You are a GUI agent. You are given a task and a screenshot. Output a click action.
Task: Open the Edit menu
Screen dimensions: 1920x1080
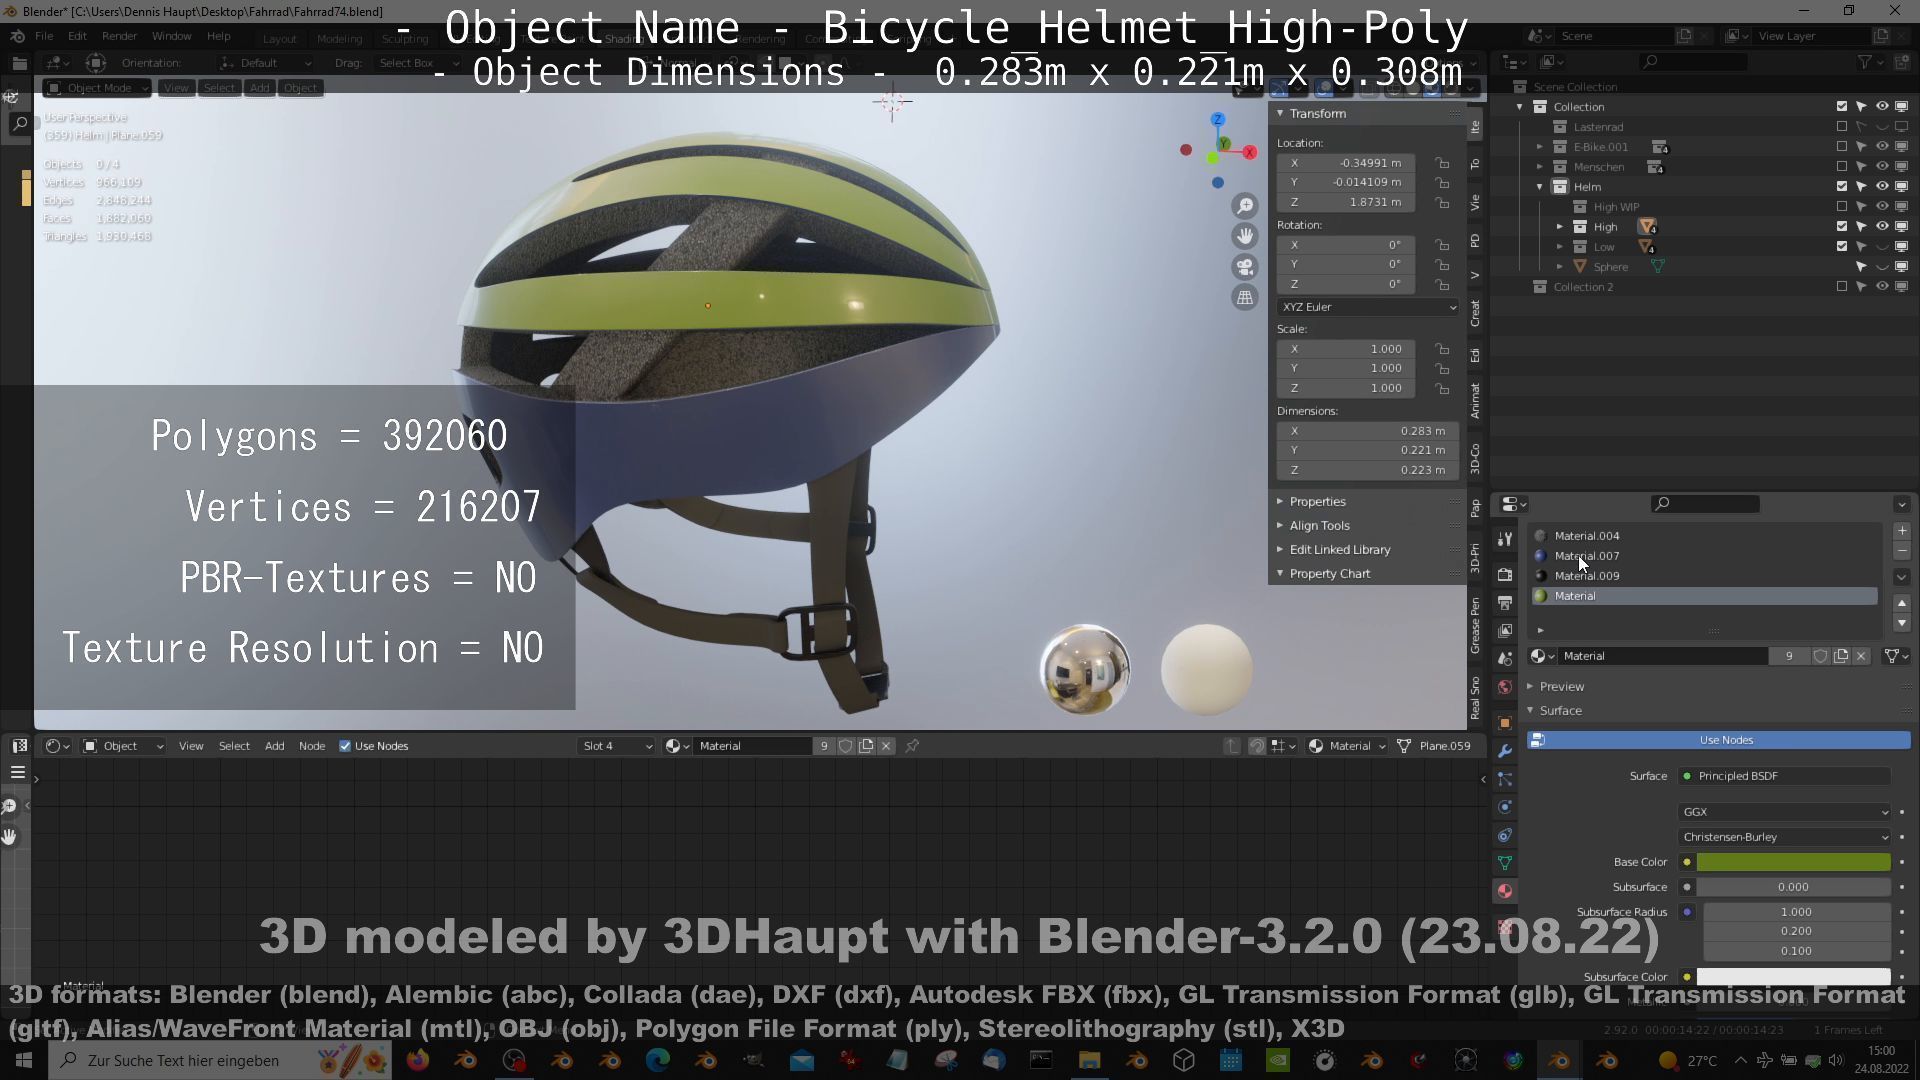point(77,36)
